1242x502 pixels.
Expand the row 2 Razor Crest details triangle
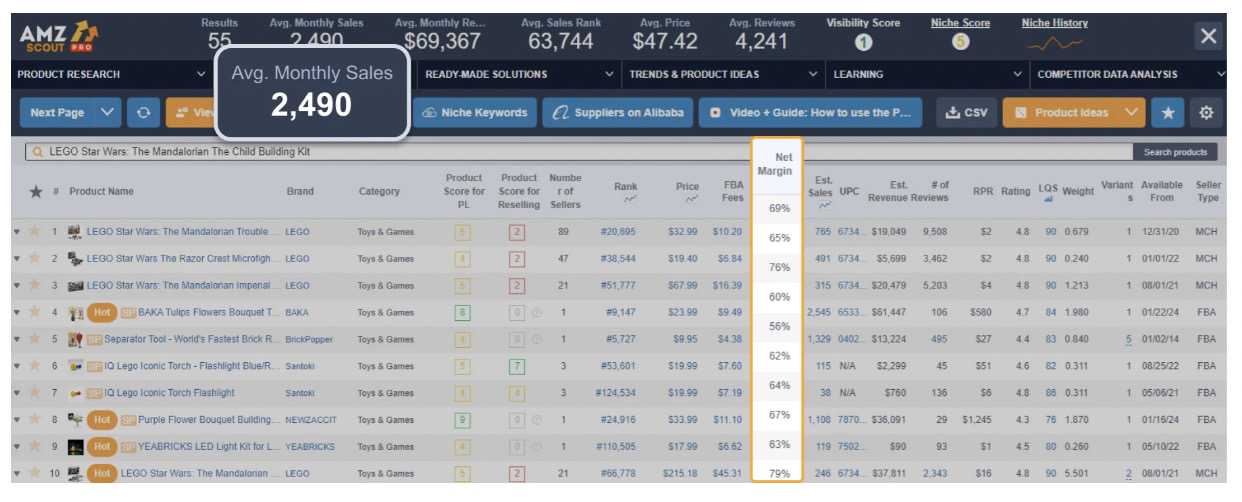coord(17,258)
